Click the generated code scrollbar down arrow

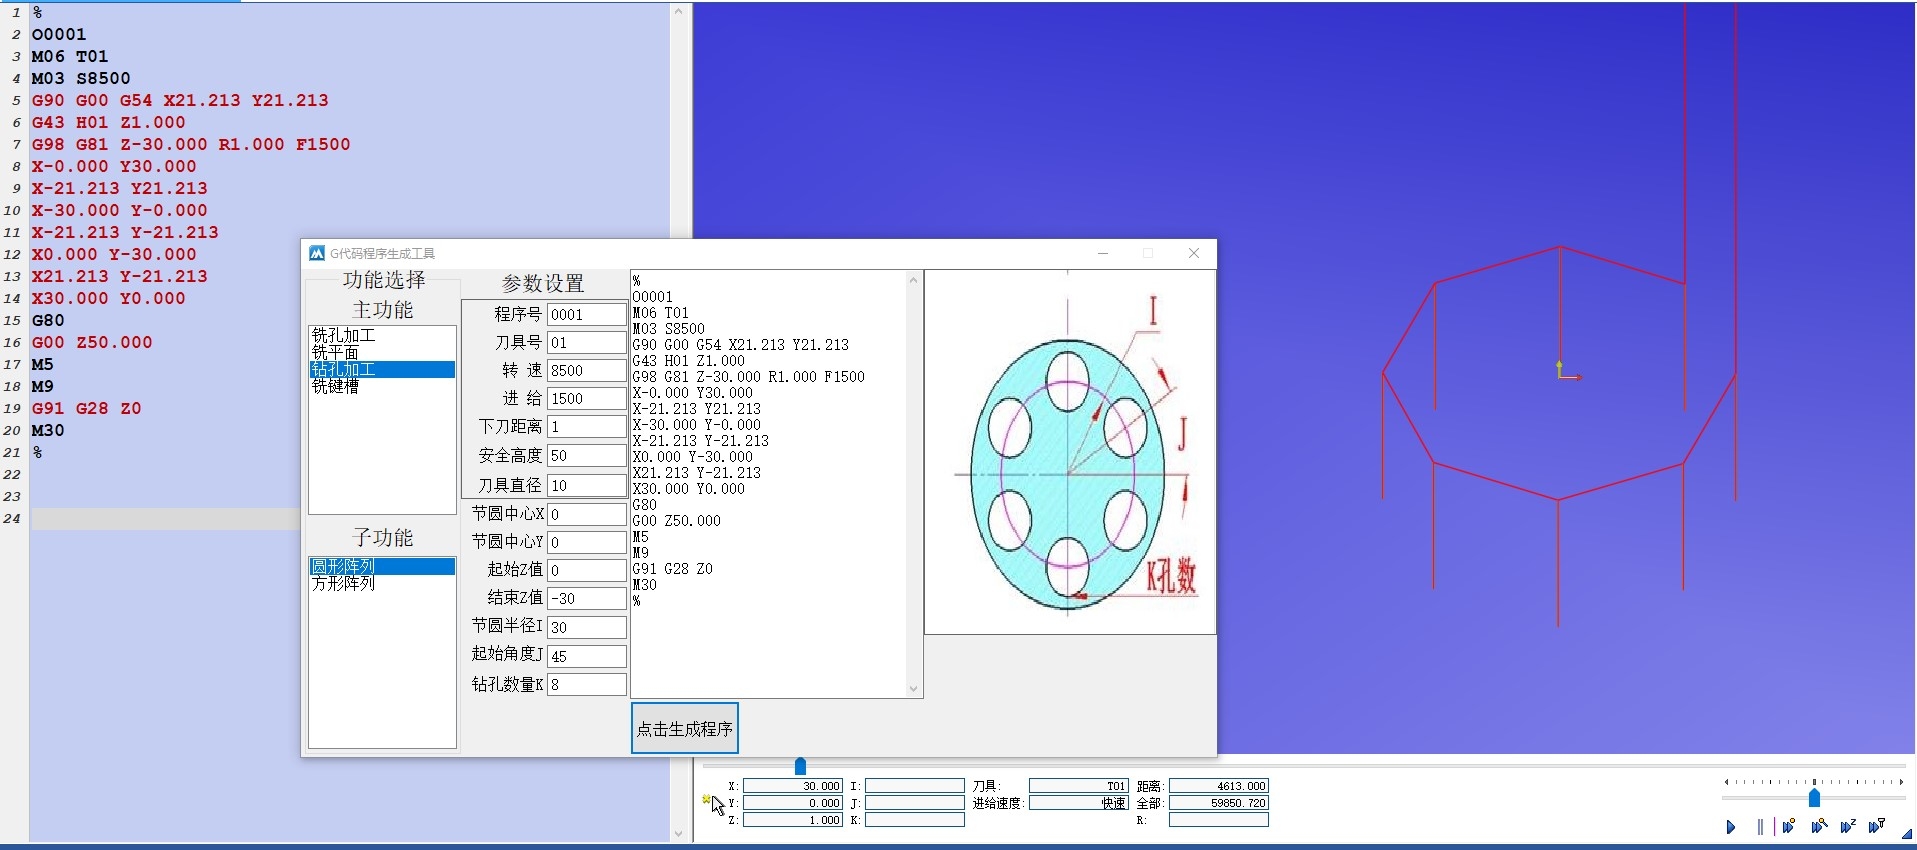click(913, 689)
